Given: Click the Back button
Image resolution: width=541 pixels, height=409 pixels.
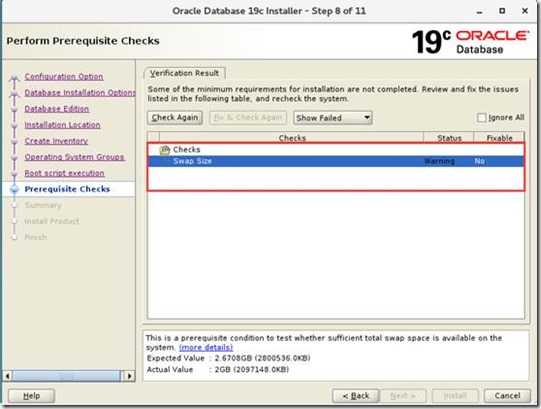Looking at the screenshot, I should pyautogui.click(x=356, y=396).
